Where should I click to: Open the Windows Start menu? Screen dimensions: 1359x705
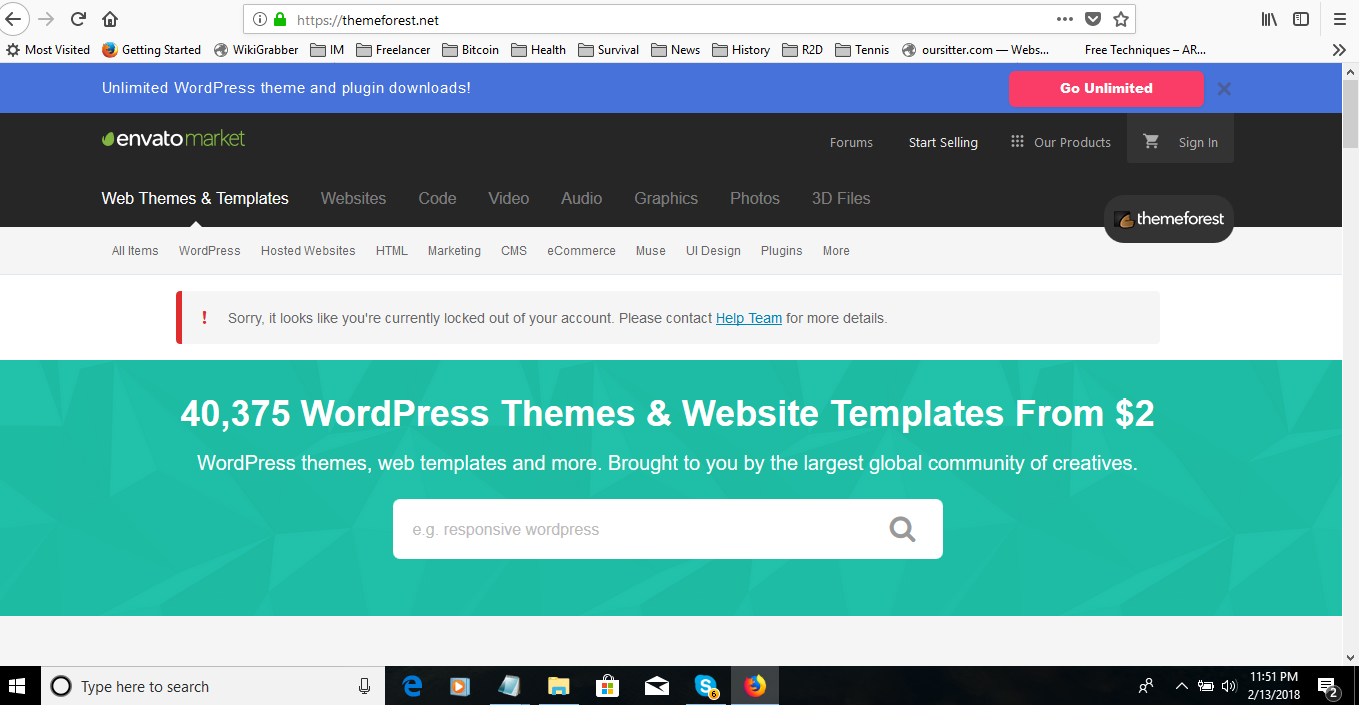(18, 686)
